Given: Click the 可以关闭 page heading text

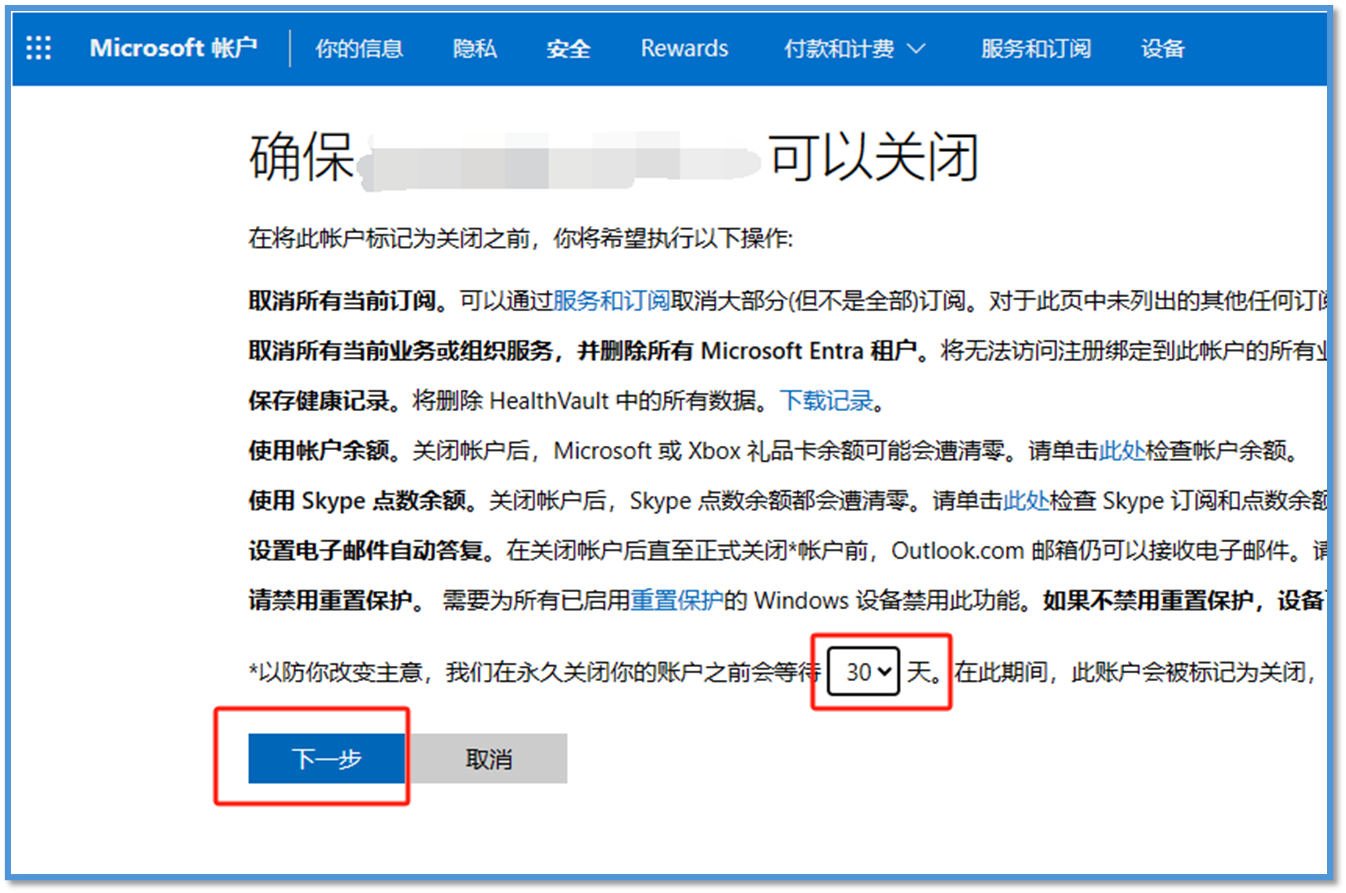Looking at the screenshot, I should coord(872,157).
